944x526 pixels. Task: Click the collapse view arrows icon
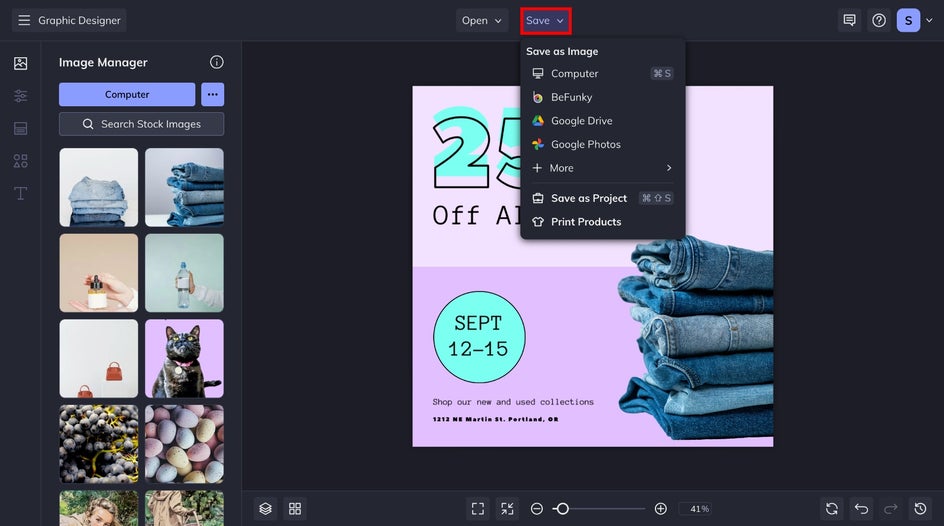(508, 509)
